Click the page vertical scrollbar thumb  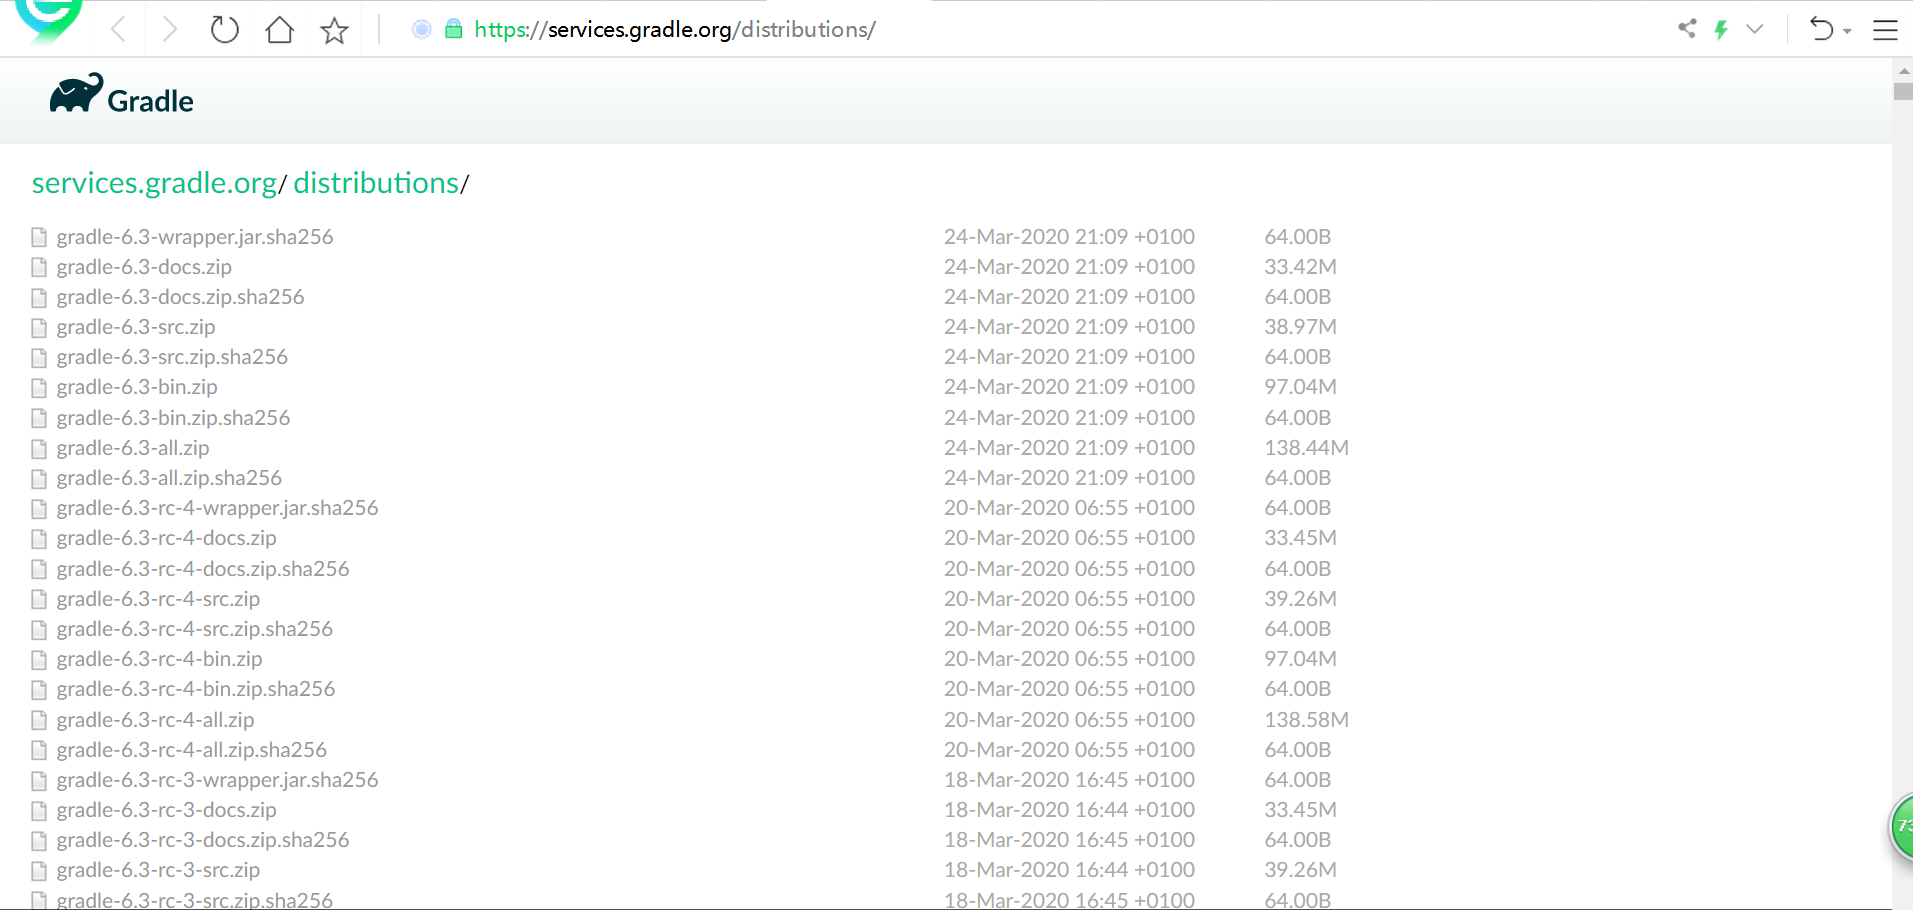(1903, 91)
